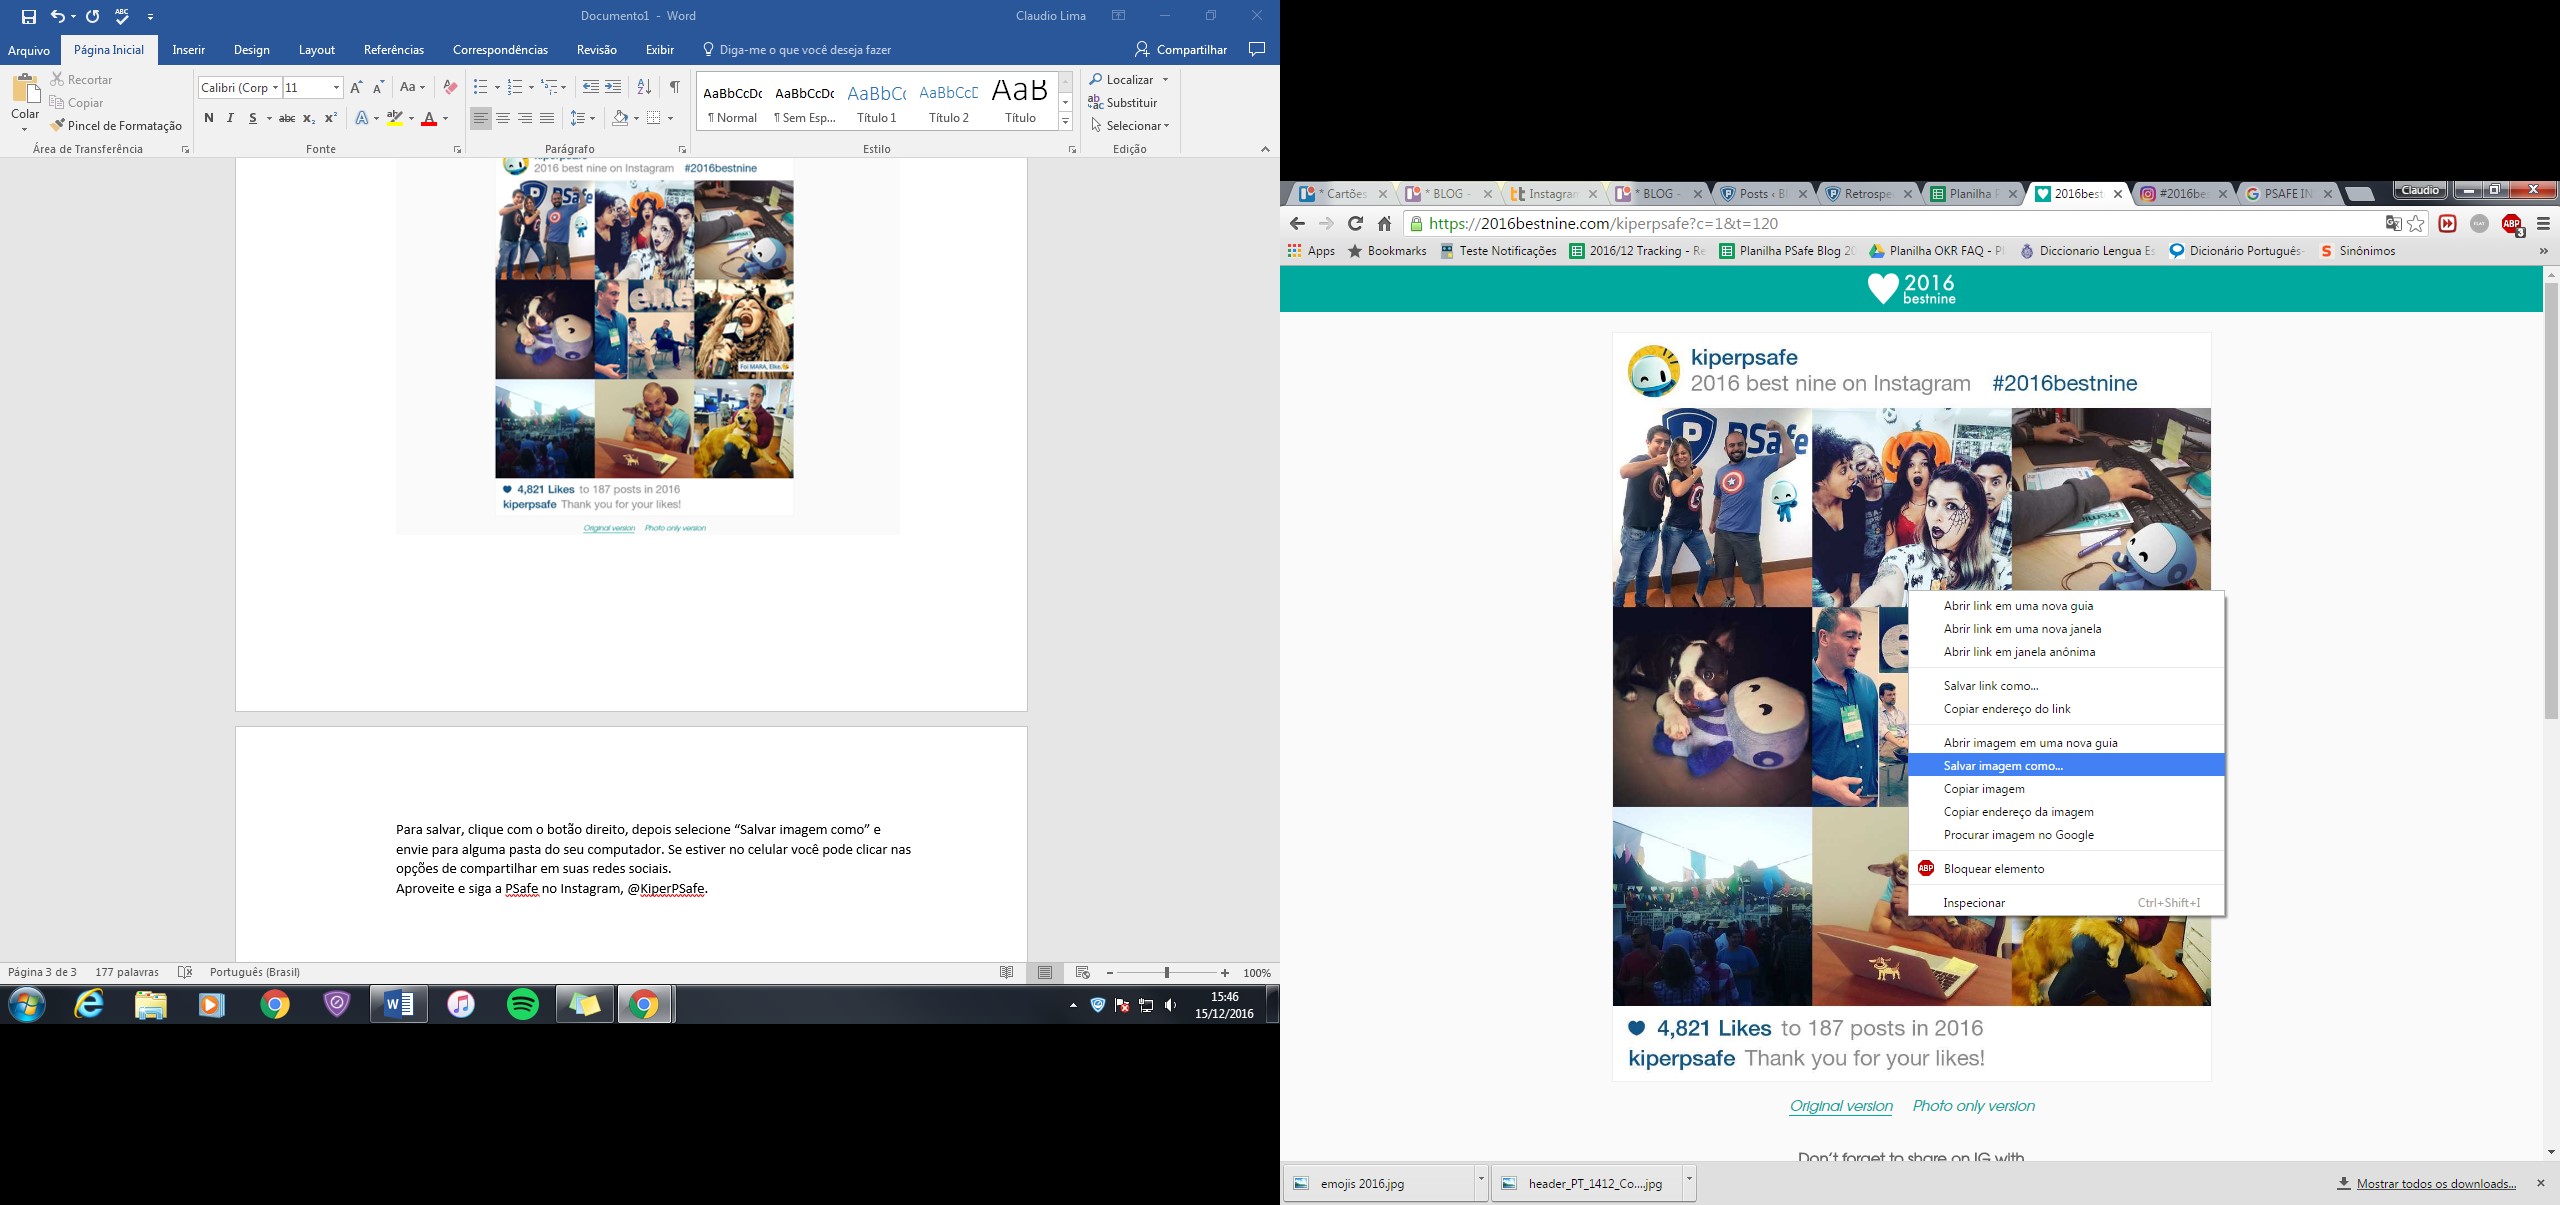Click the sort A-Z icon
Image resolution: width=2560 pixels, height=1205 pixels.
(x=644, y=87)
